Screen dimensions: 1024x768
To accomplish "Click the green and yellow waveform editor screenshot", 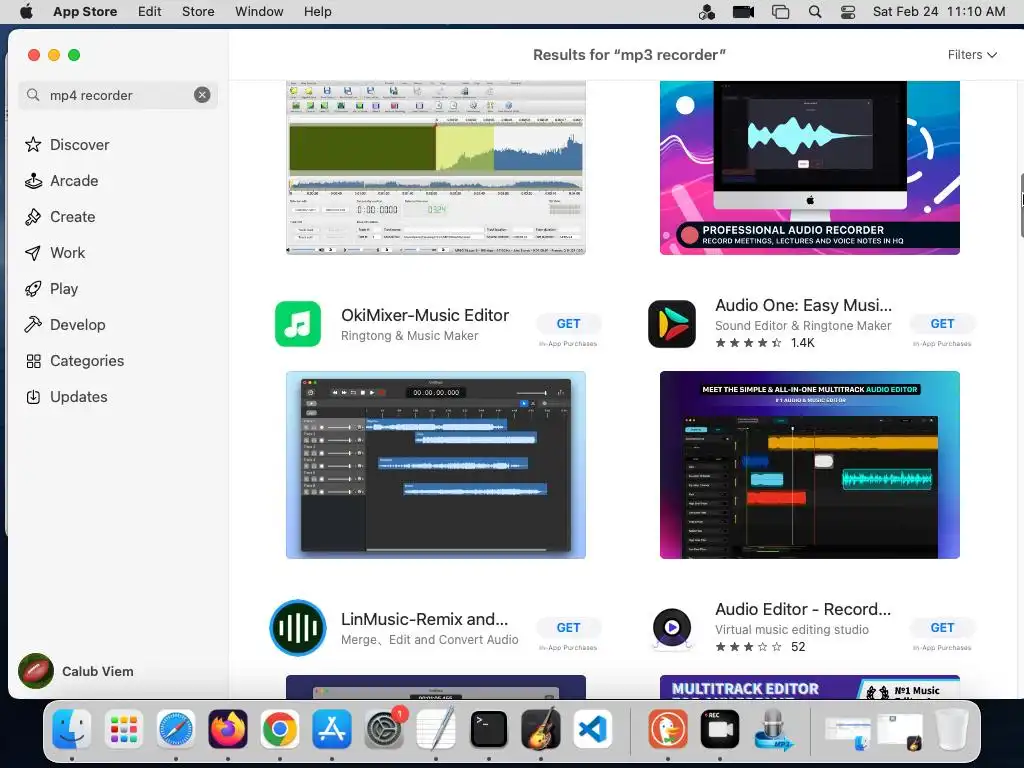I will 436,168.
